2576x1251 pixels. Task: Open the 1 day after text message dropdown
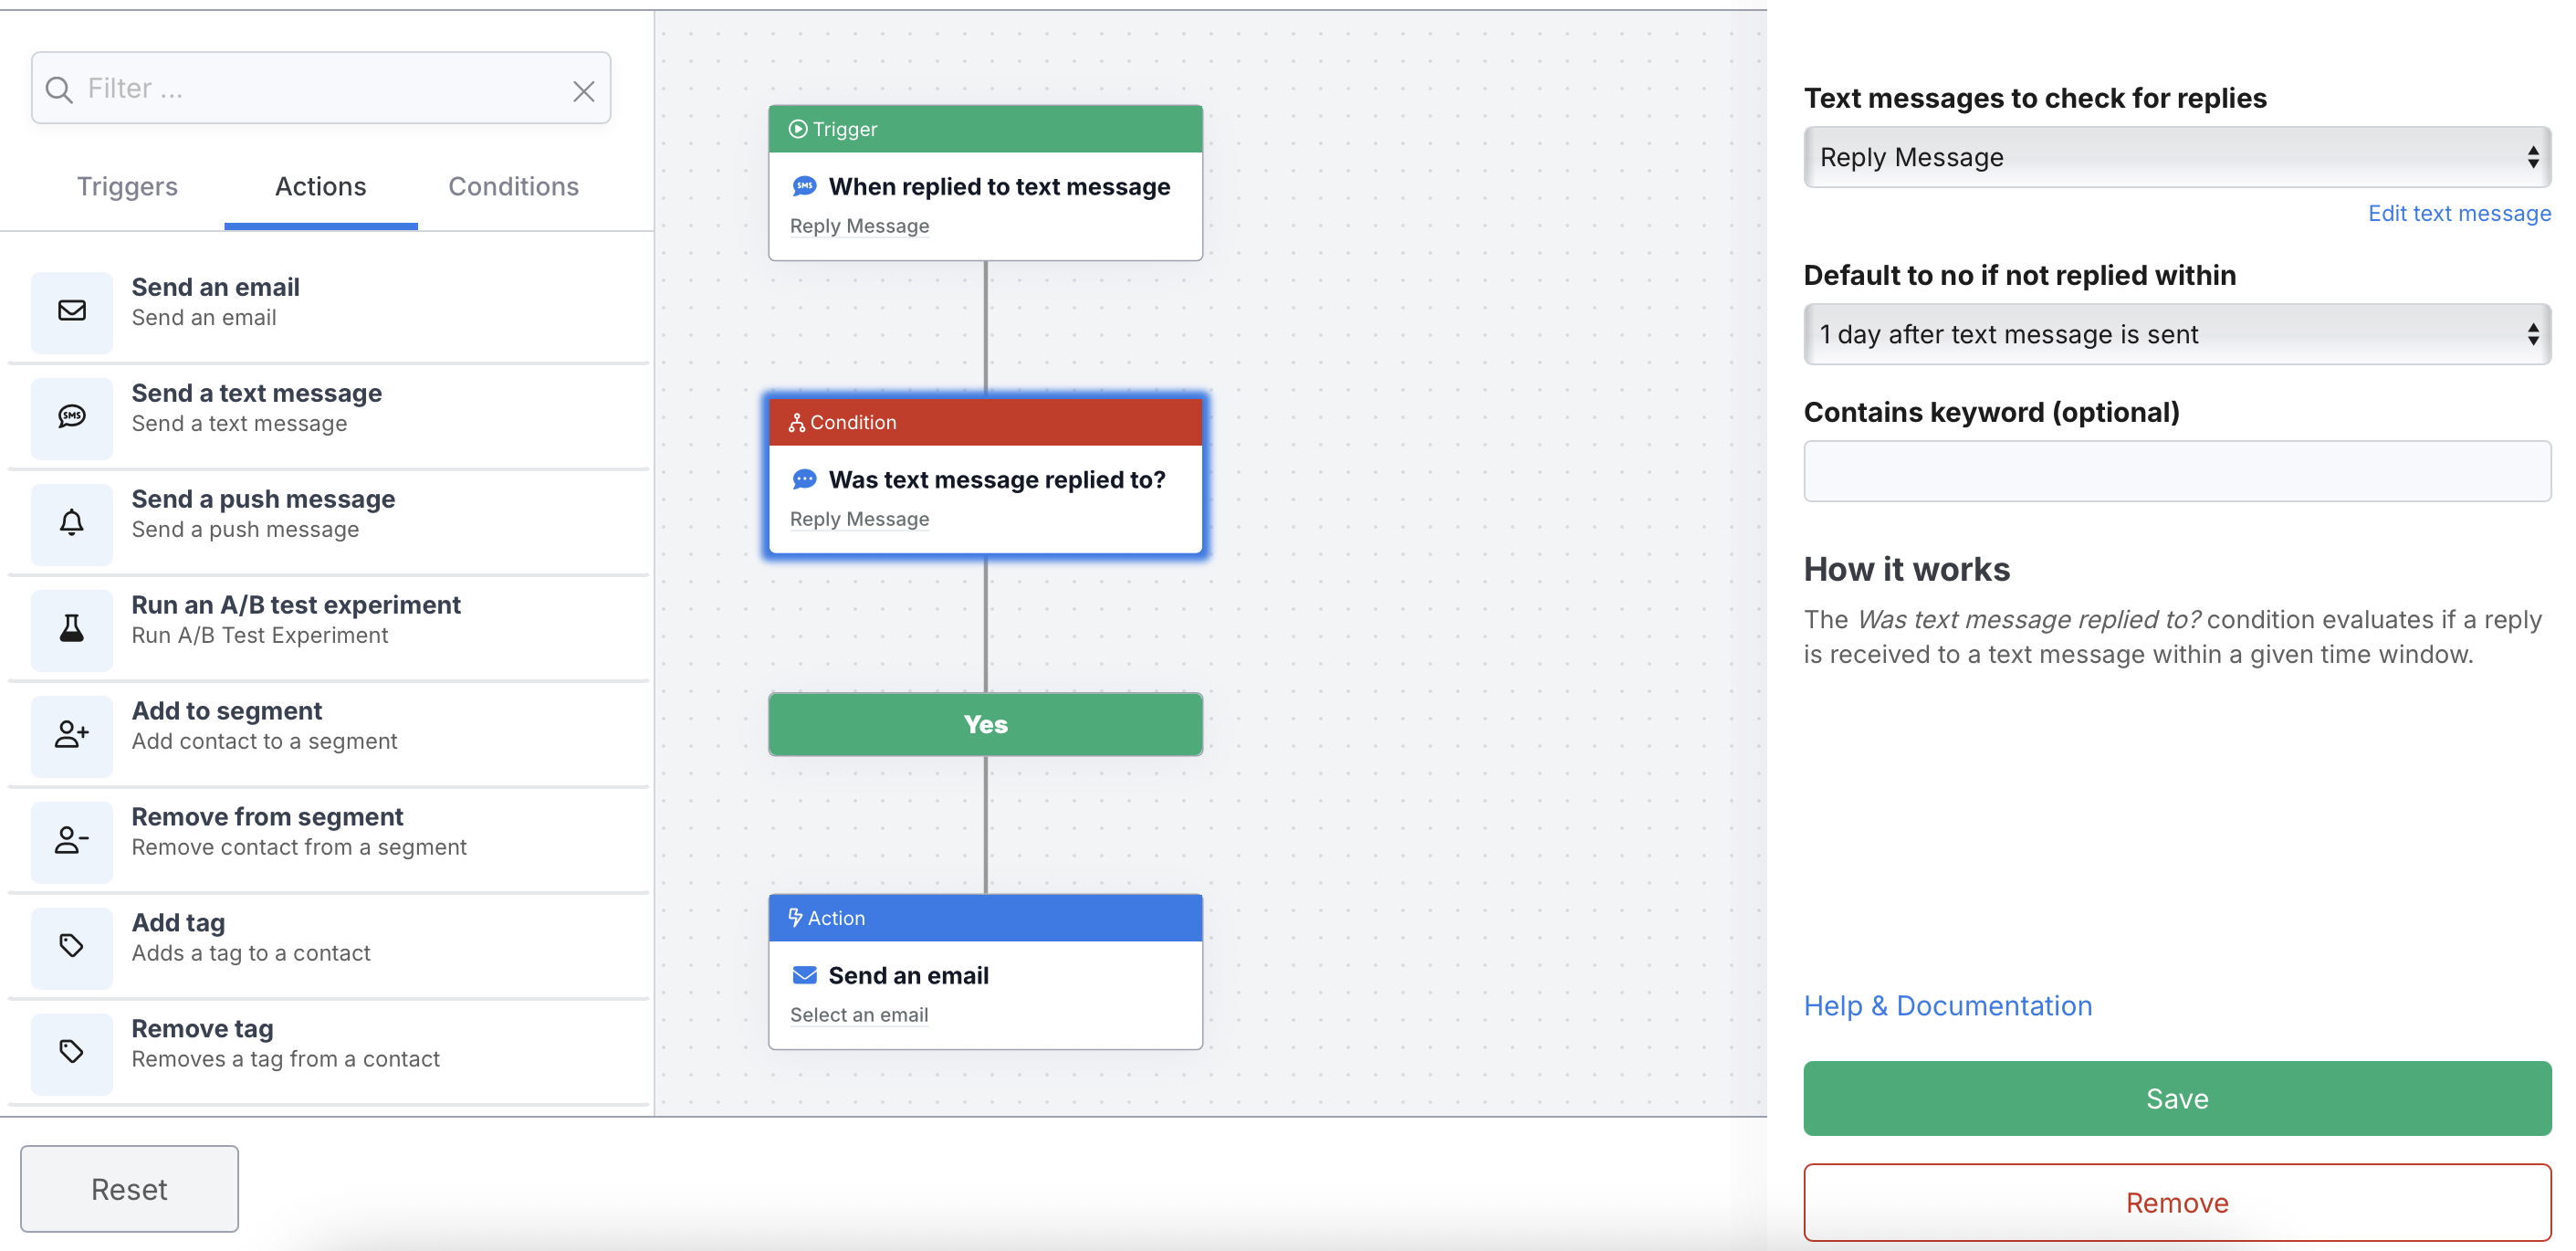pos(2176,335)
